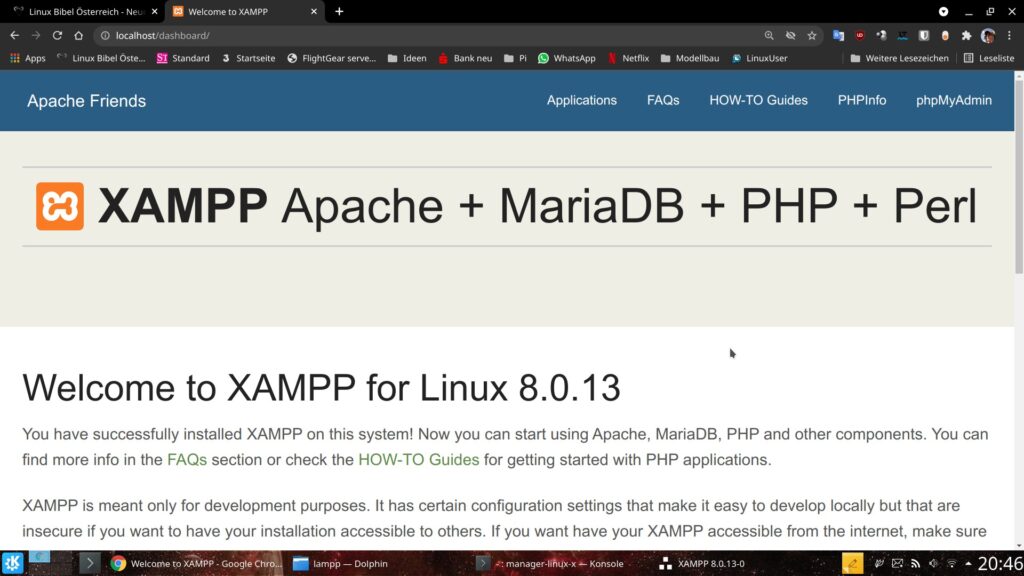
Task: Bookmark this page with the star icon
Action: [x=812, y=35]
